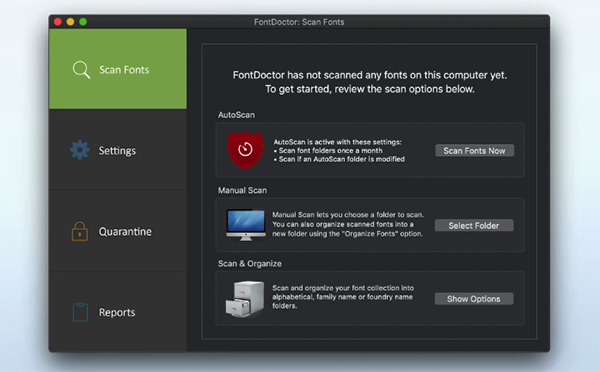Click the green zoom window button
Viewport: 600px width, 372px height.
(x=83, y=22)
